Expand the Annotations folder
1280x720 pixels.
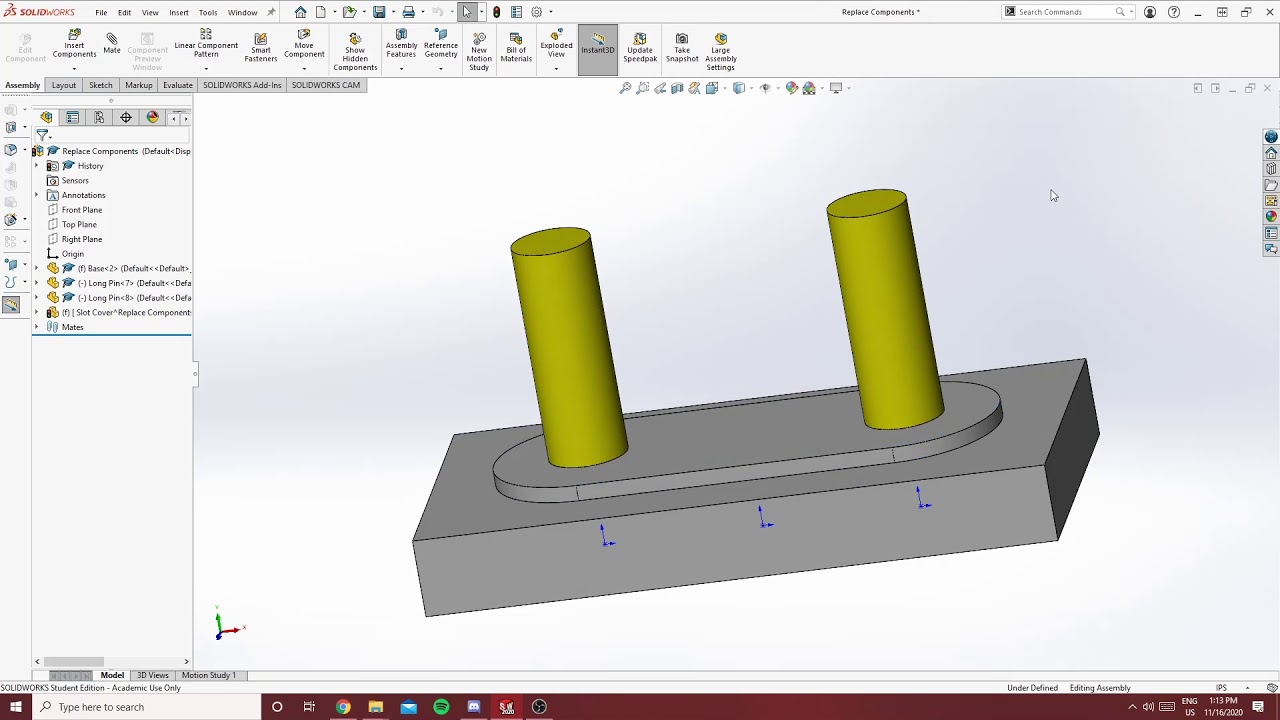coord(37,195)
